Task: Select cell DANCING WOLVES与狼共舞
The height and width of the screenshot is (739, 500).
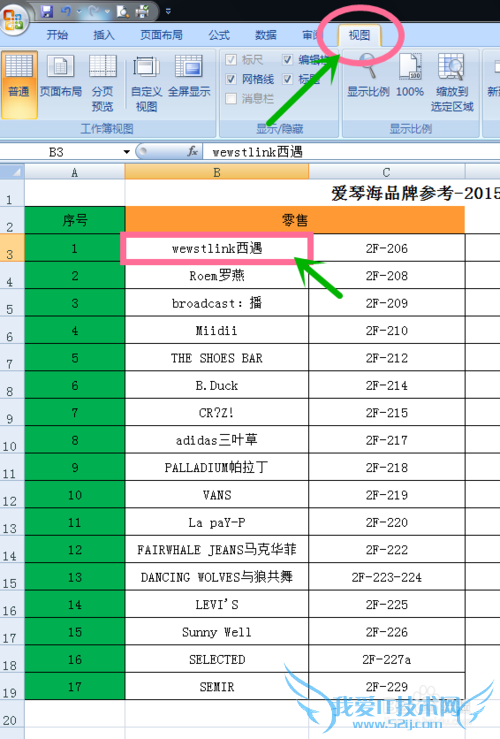Action: pos(217,577)
